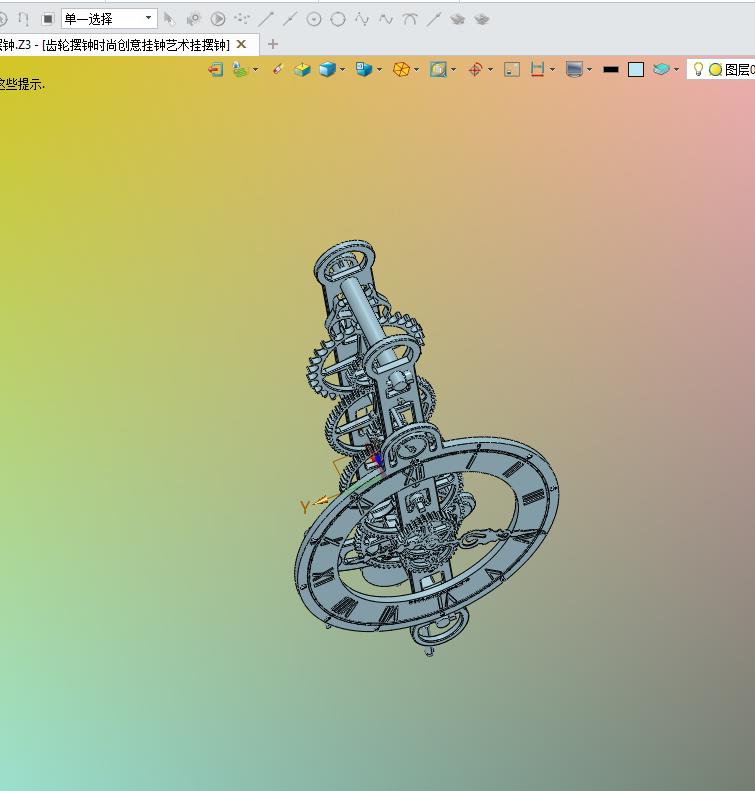Click the red dimension measure icon

click(x=537, y=69)
